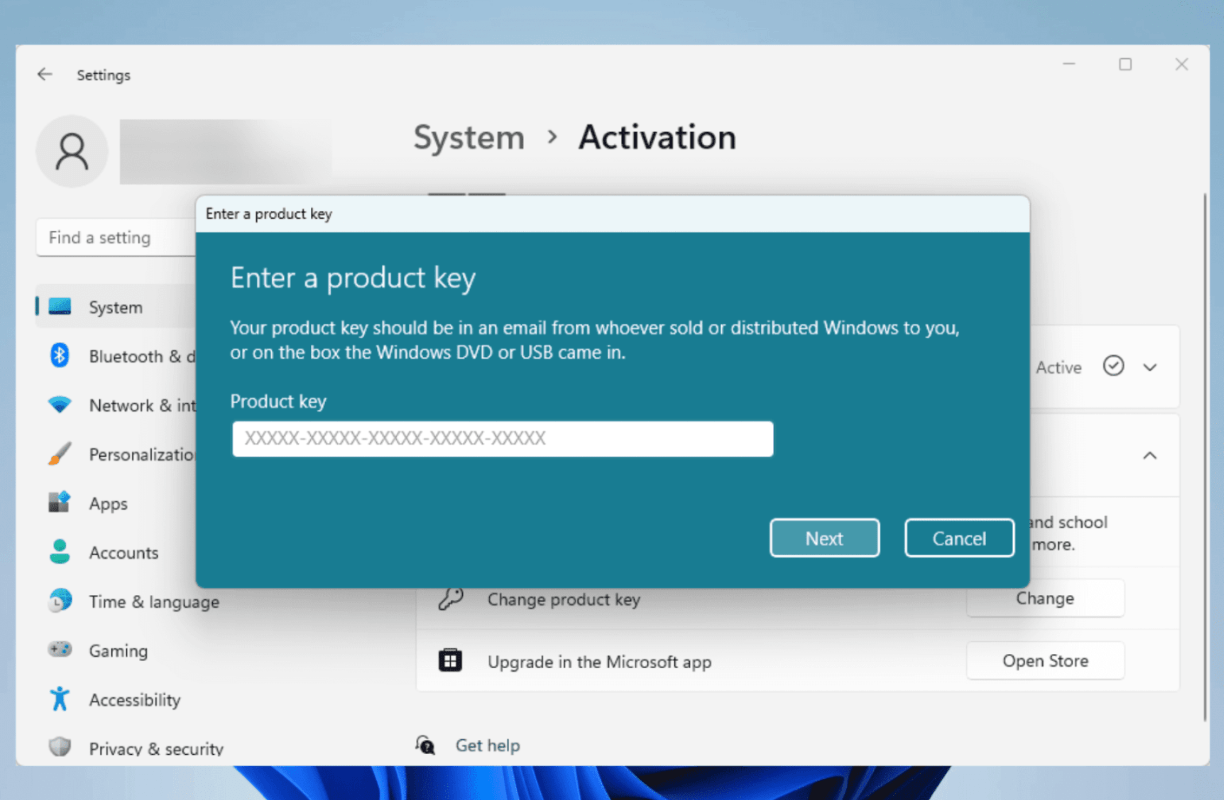This screenshot has width=1224, height=800.
Task: Focus the Product key input field
Action: pos(503,438)
